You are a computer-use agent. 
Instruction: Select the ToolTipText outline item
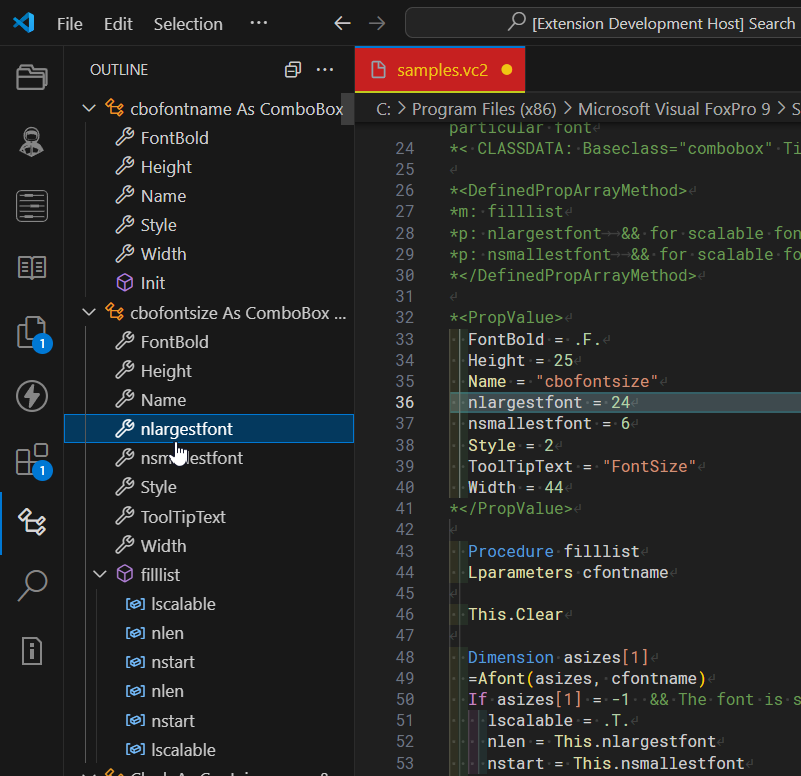(209, 517)
